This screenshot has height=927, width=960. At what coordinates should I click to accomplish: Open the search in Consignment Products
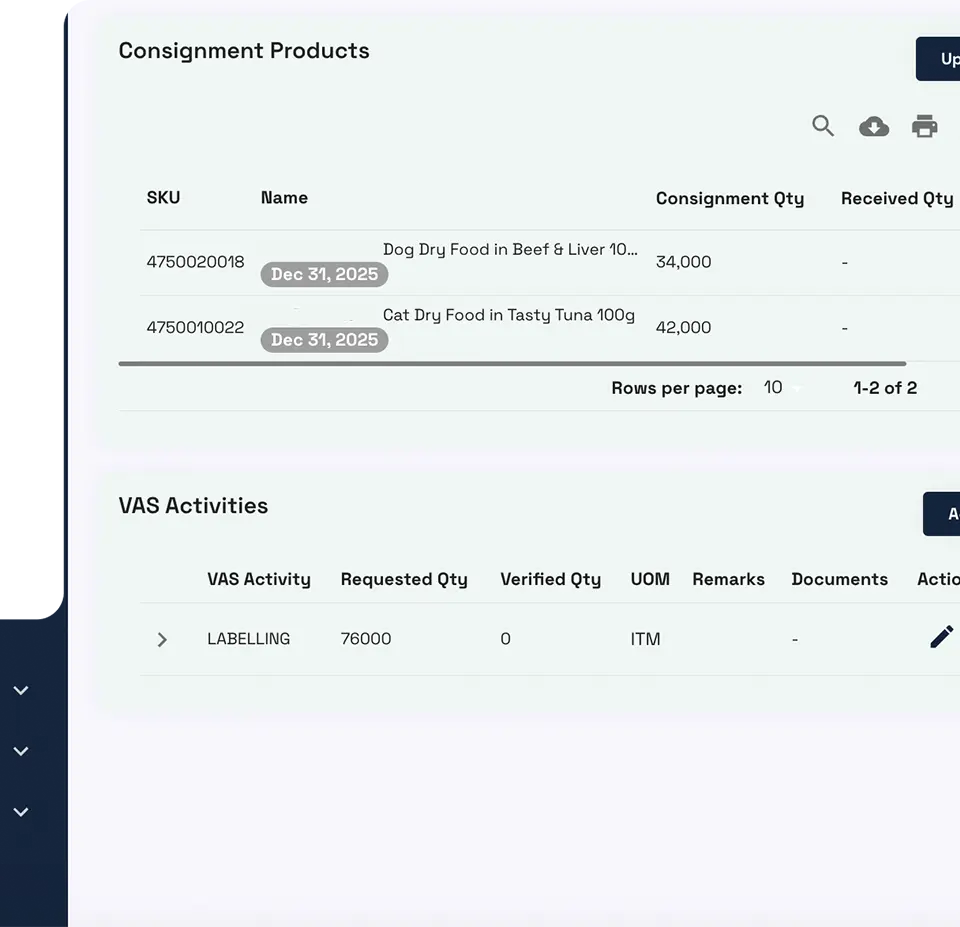coord(823,126)
